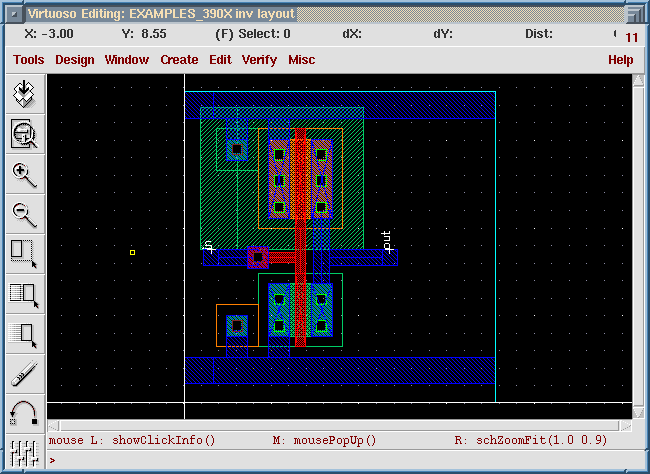Click the Properties sliders icon
650x474 pixels.
pos(24,453)
